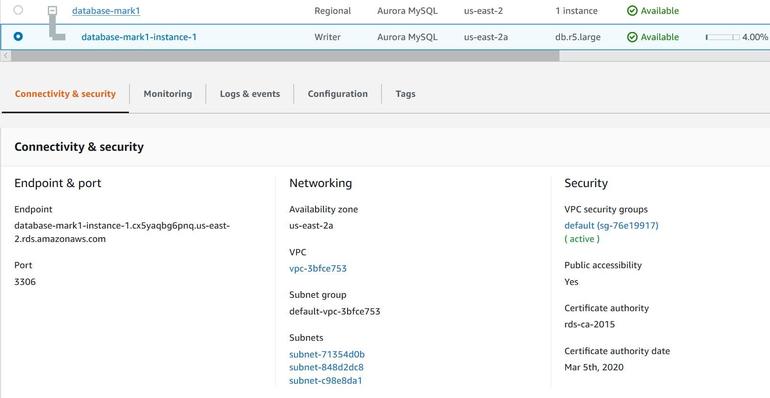Viewport: 770px width, 398px height.
Task: Click the Networking heading
Action: tap(321, 183)
